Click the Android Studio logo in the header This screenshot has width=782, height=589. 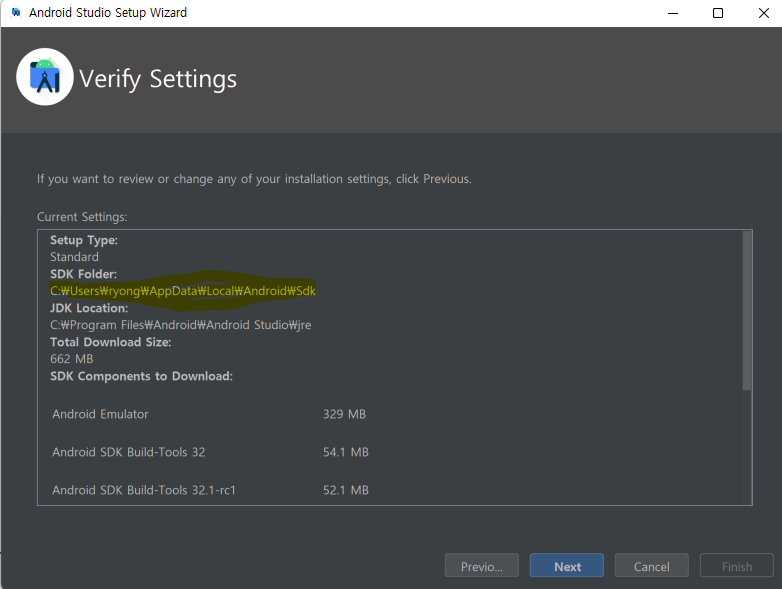45,77
